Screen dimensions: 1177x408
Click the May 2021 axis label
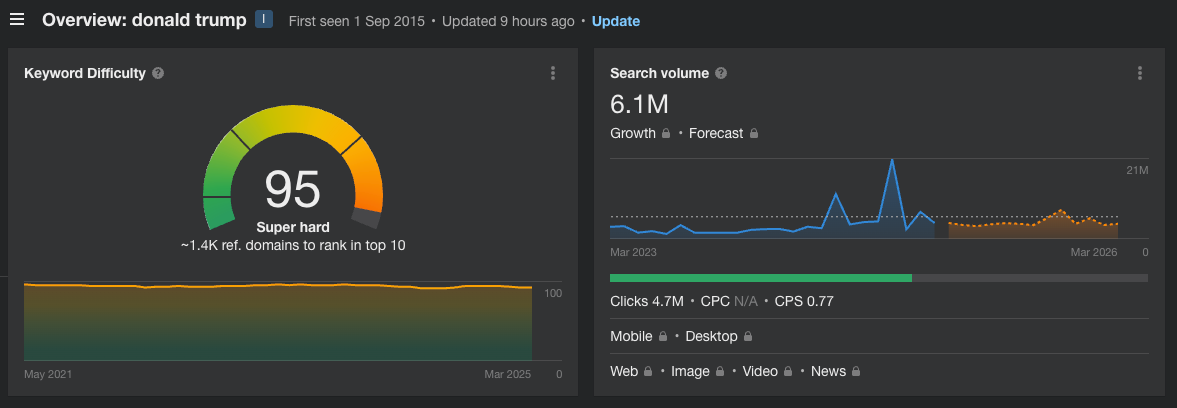click(48, 374)
